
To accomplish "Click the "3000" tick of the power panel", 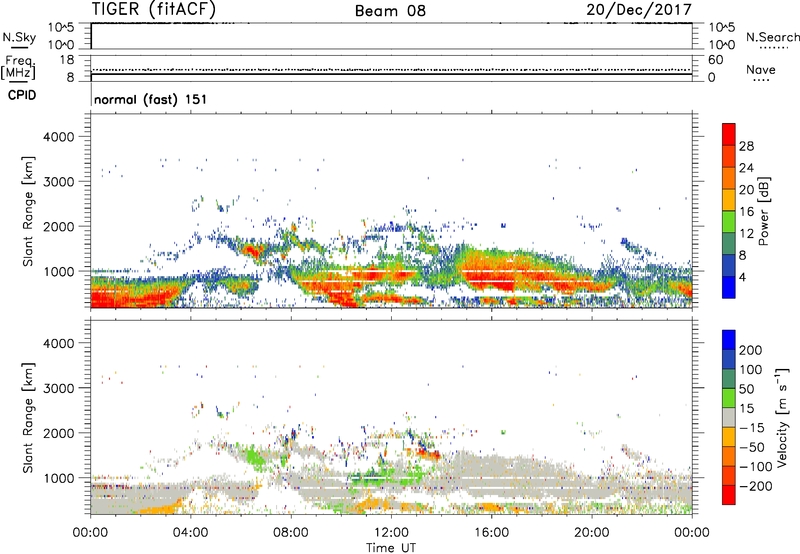I will (59, 182).
